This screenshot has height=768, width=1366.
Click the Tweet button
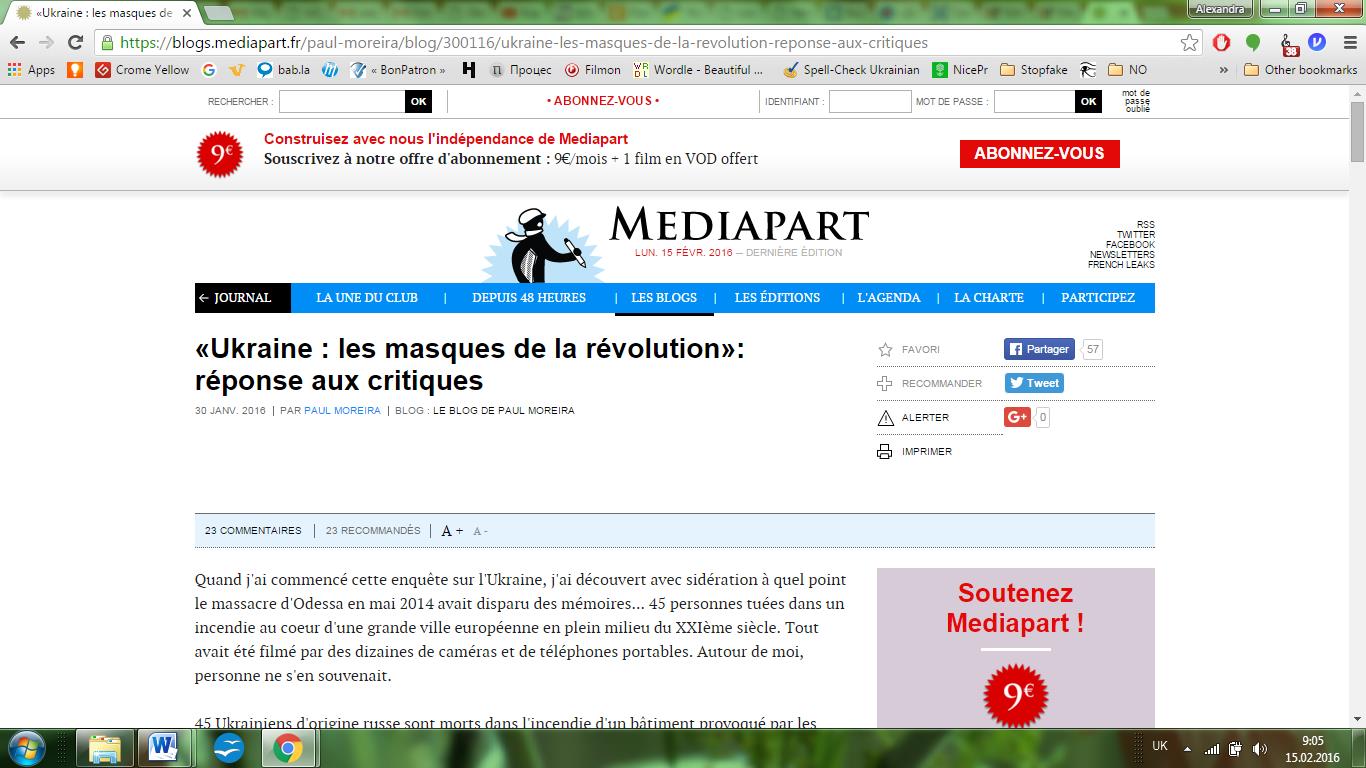(1034, 383)
